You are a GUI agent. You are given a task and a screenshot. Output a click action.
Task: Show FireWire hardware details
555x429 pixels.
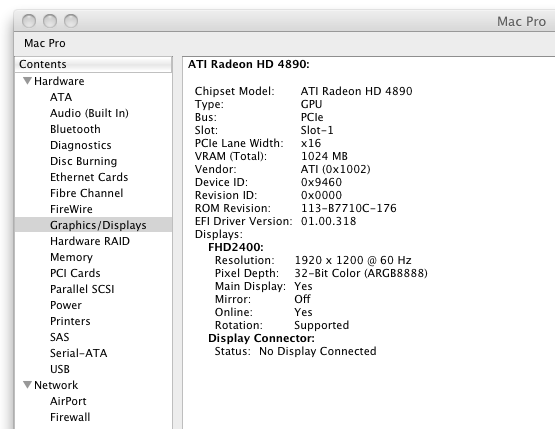pyautogui.click(x=71, y=209)
